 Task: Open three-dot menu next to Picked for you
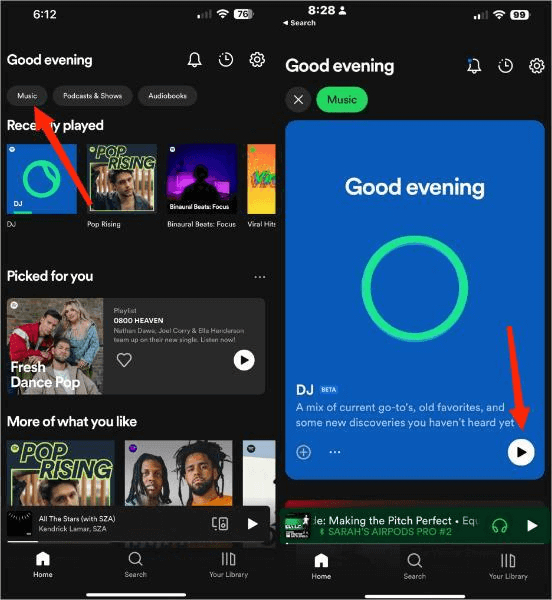click(260, 277)
